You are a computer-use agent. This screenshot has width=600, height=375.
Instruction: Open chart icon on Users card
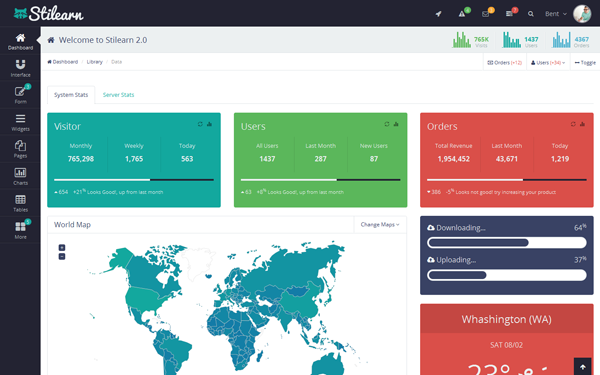[396, 124]
